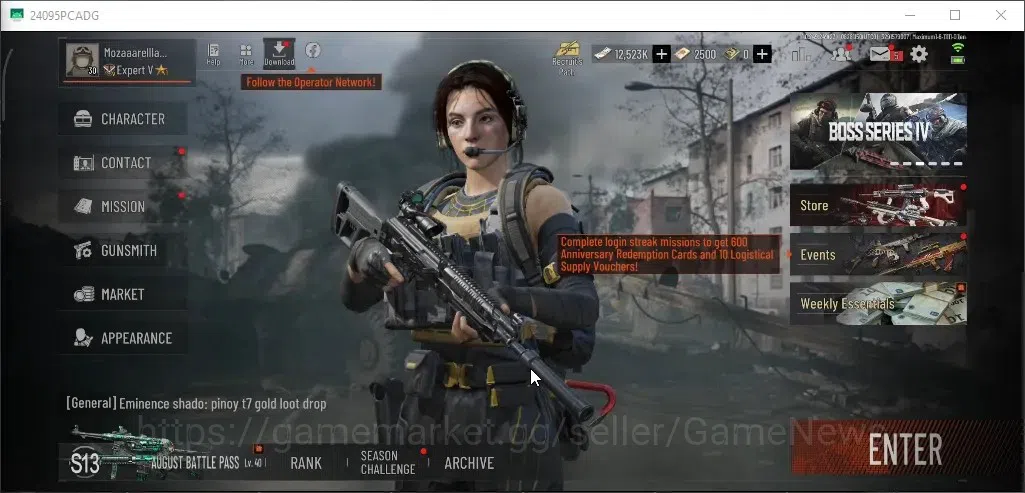The height and width of the screenshot is (493, 1025).
Task: Open the Download icon with red dot
Action: 279,54
